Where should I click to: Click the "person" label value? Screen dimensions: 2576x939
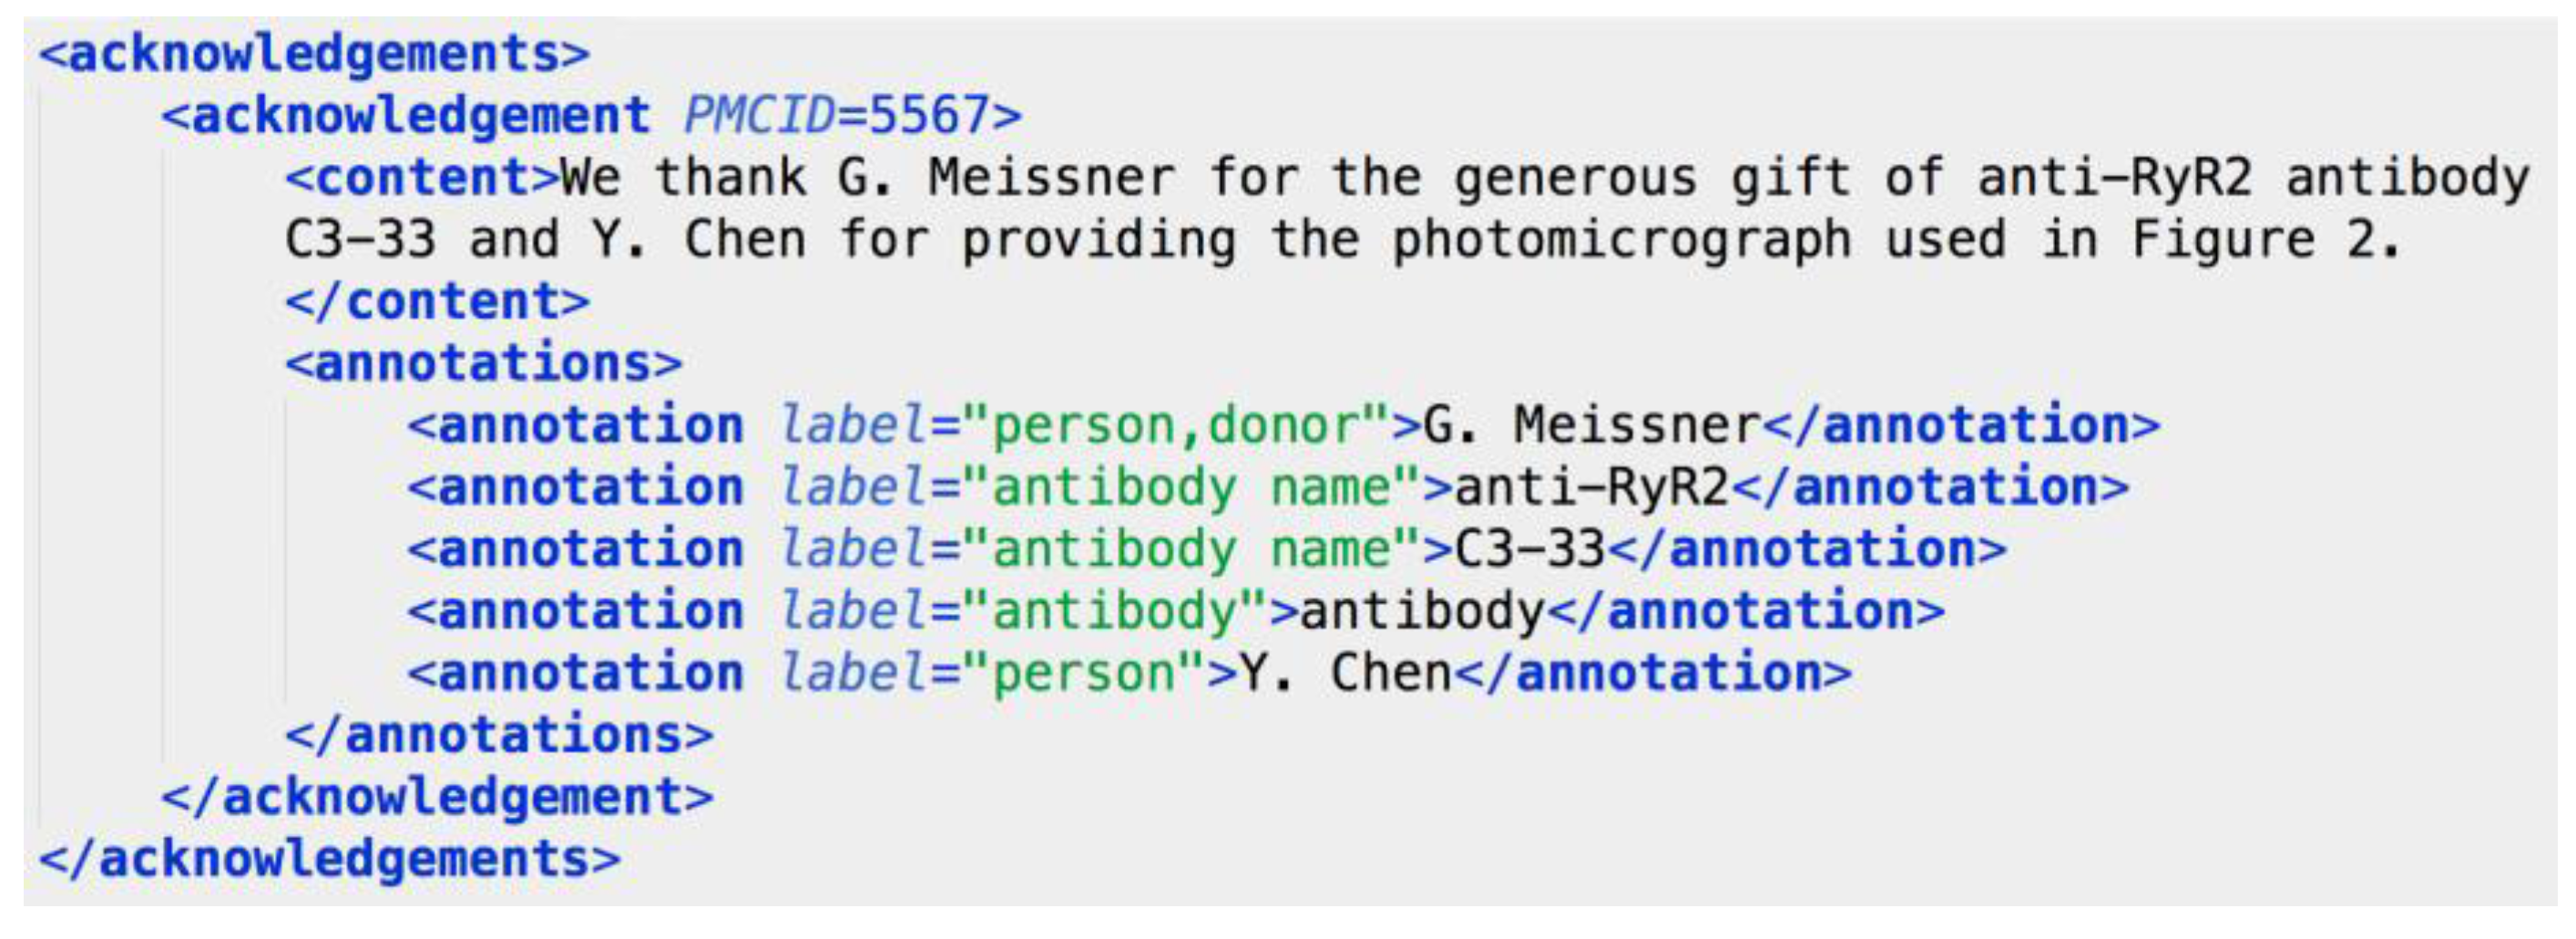click(1083, 674)
